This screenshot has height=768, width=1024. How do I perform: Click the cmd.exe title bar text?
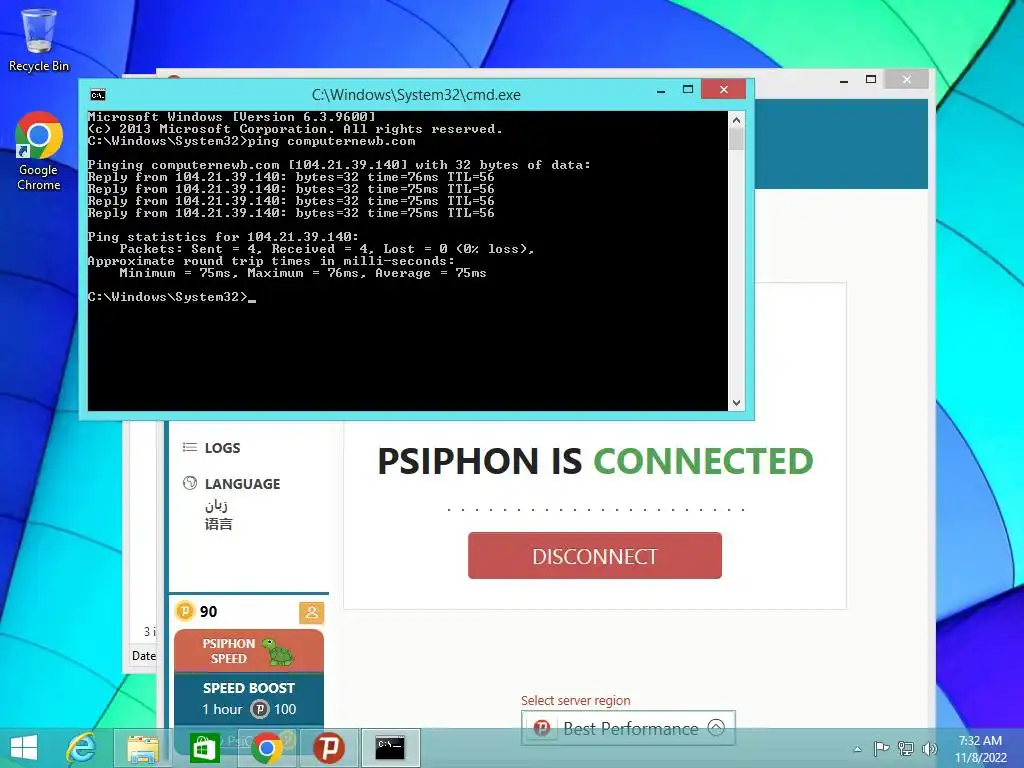point(416,95)
